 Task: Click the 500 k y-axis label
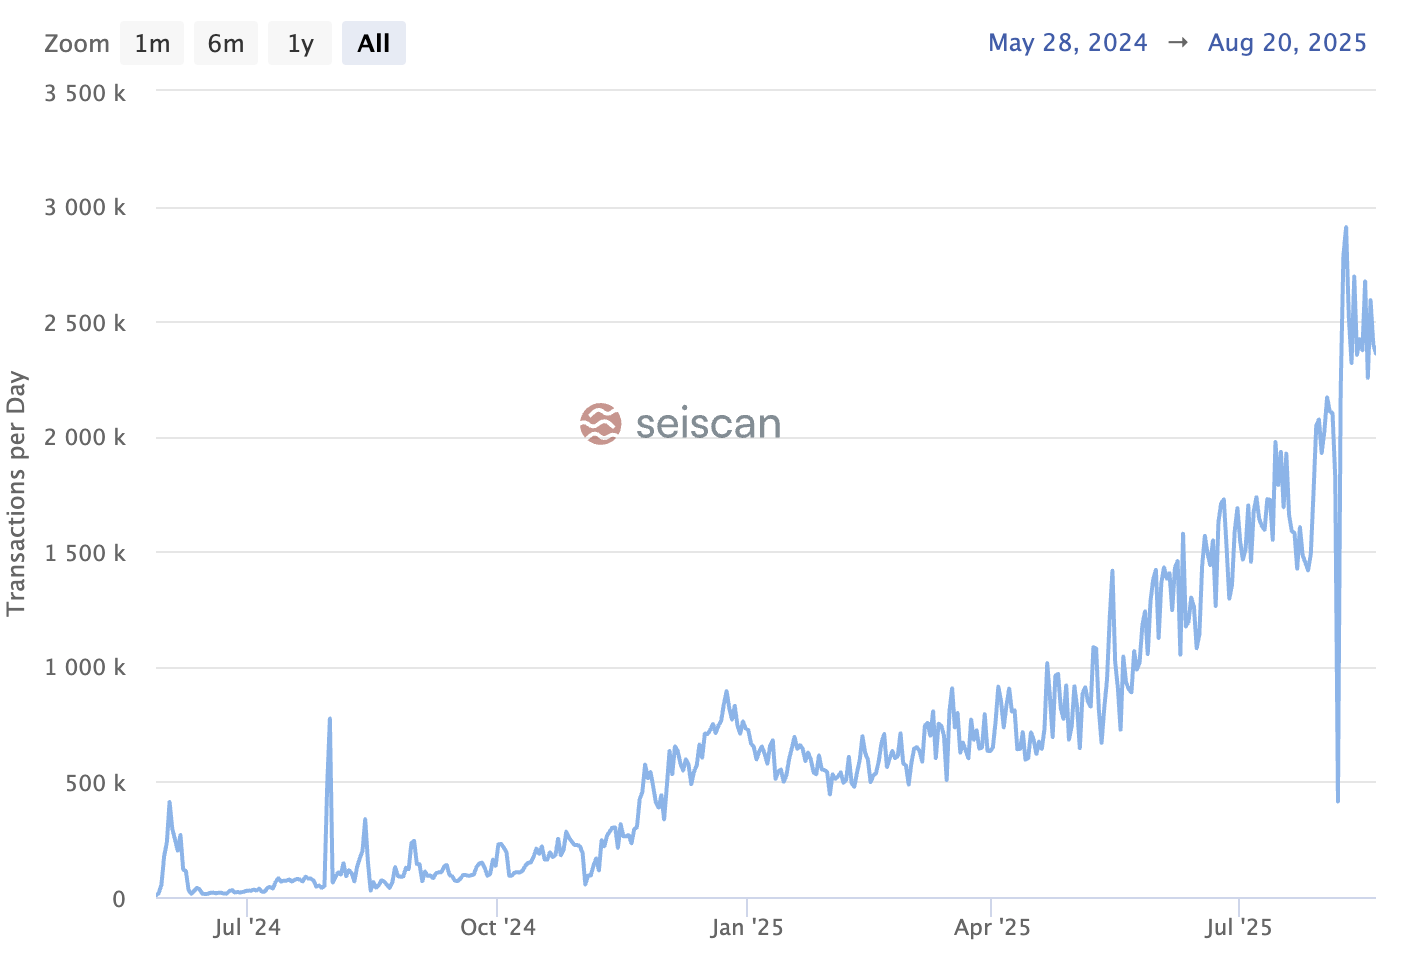pyautogui.click(x=96, y=784)
